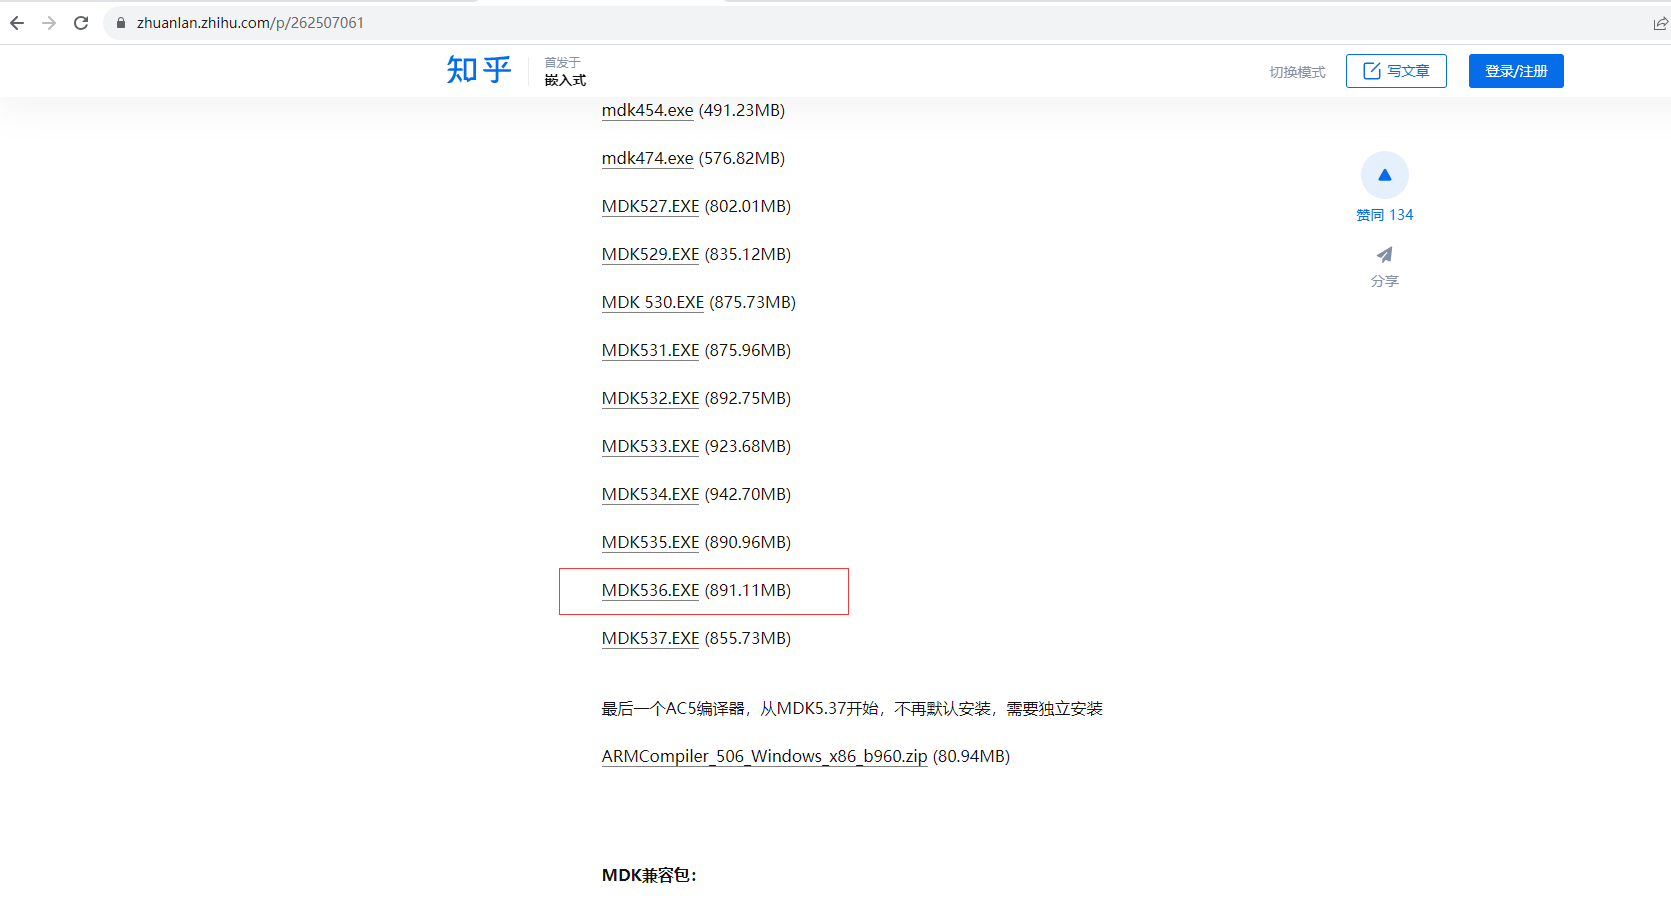Screen dimensions: 1671x902
Task: Click the paper plane share icon
Action: 1385,255
